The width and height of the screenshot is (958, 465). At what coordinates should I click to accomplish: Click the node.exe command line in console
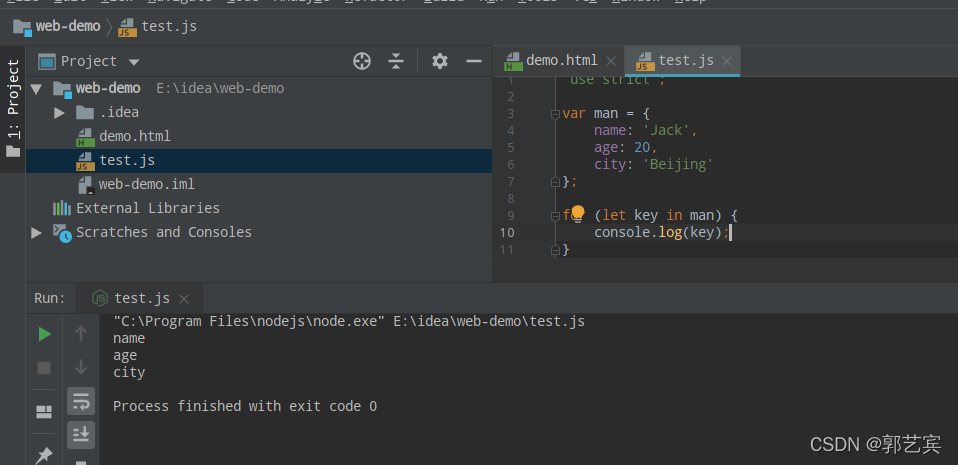click(x=349, y=321)
